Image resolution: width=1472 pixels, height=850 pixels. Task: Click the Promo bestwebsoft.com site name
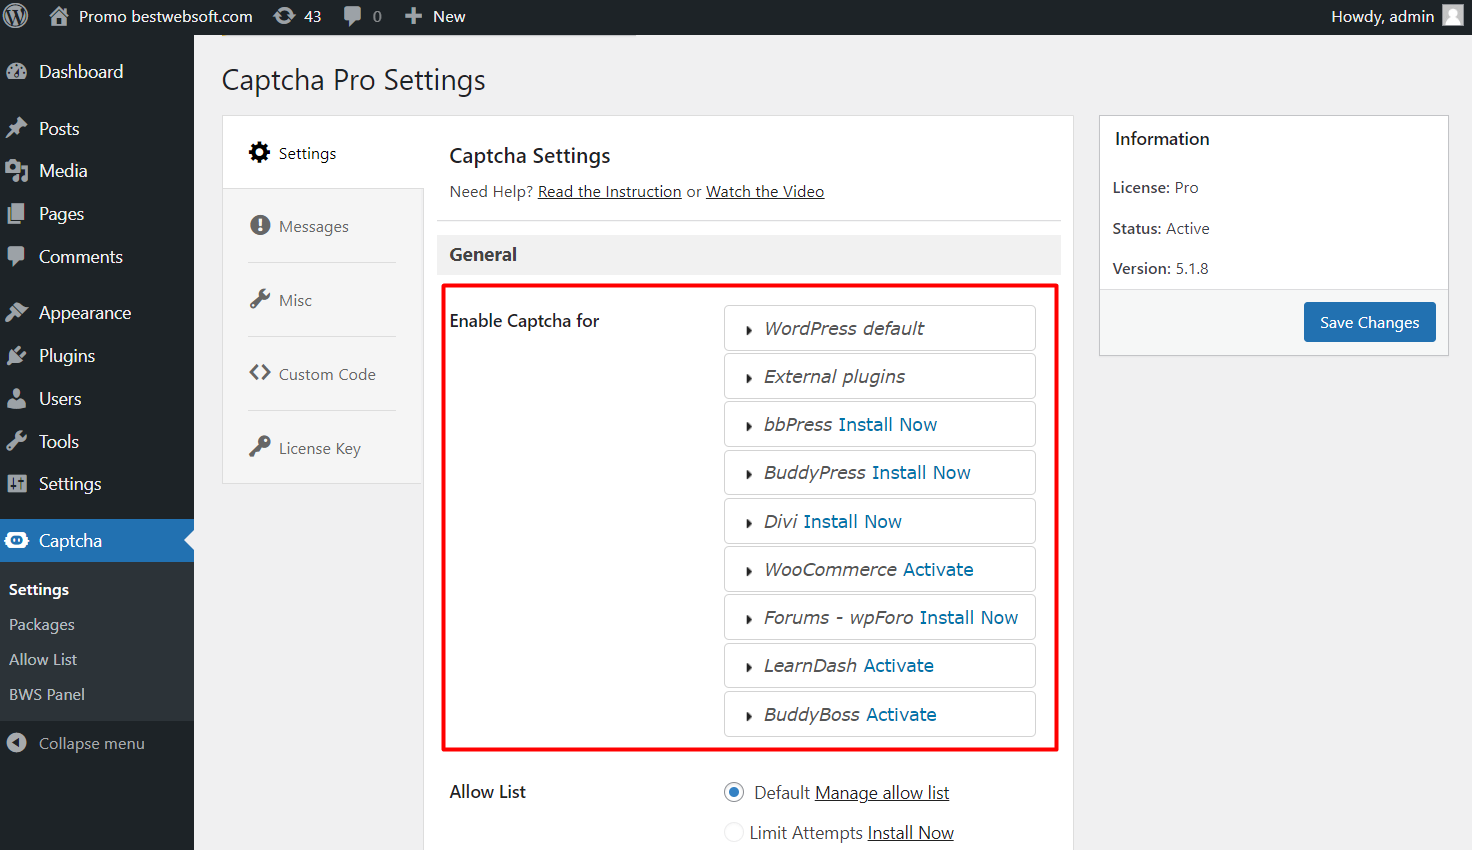click(166, 16)
